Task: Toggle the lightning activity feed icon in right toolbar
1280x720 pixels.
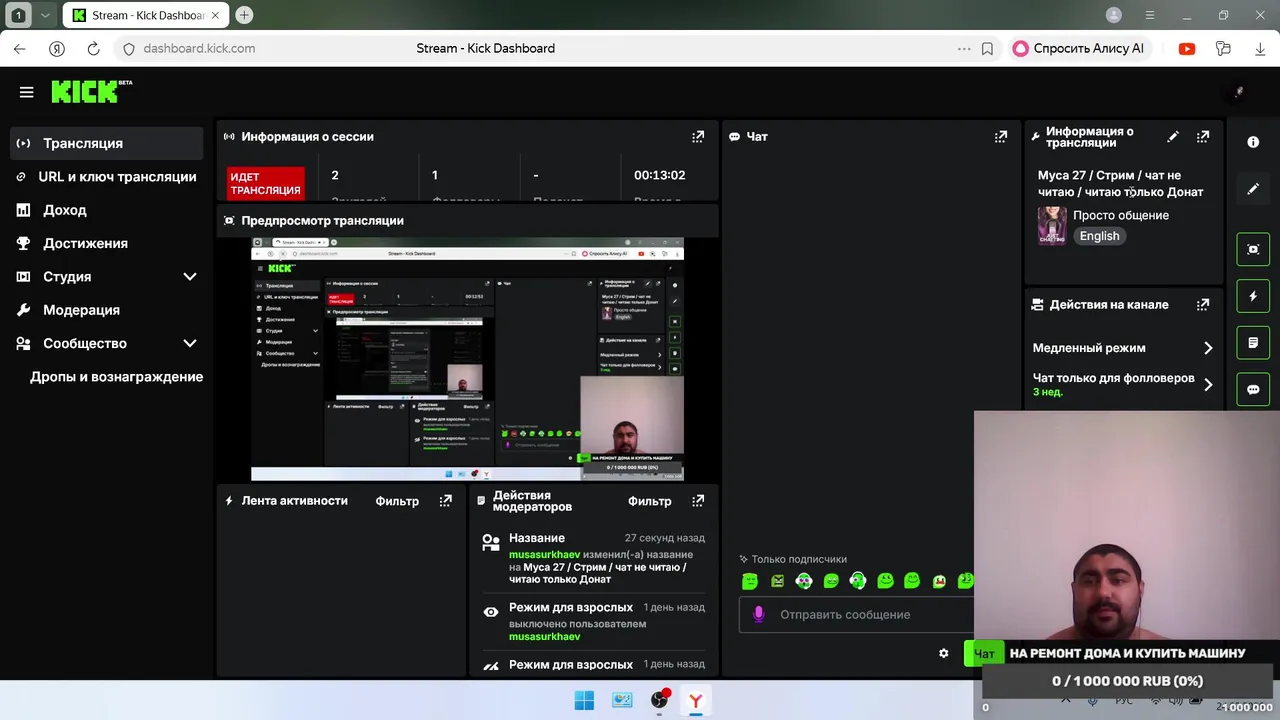Action: pos(1253,296)
